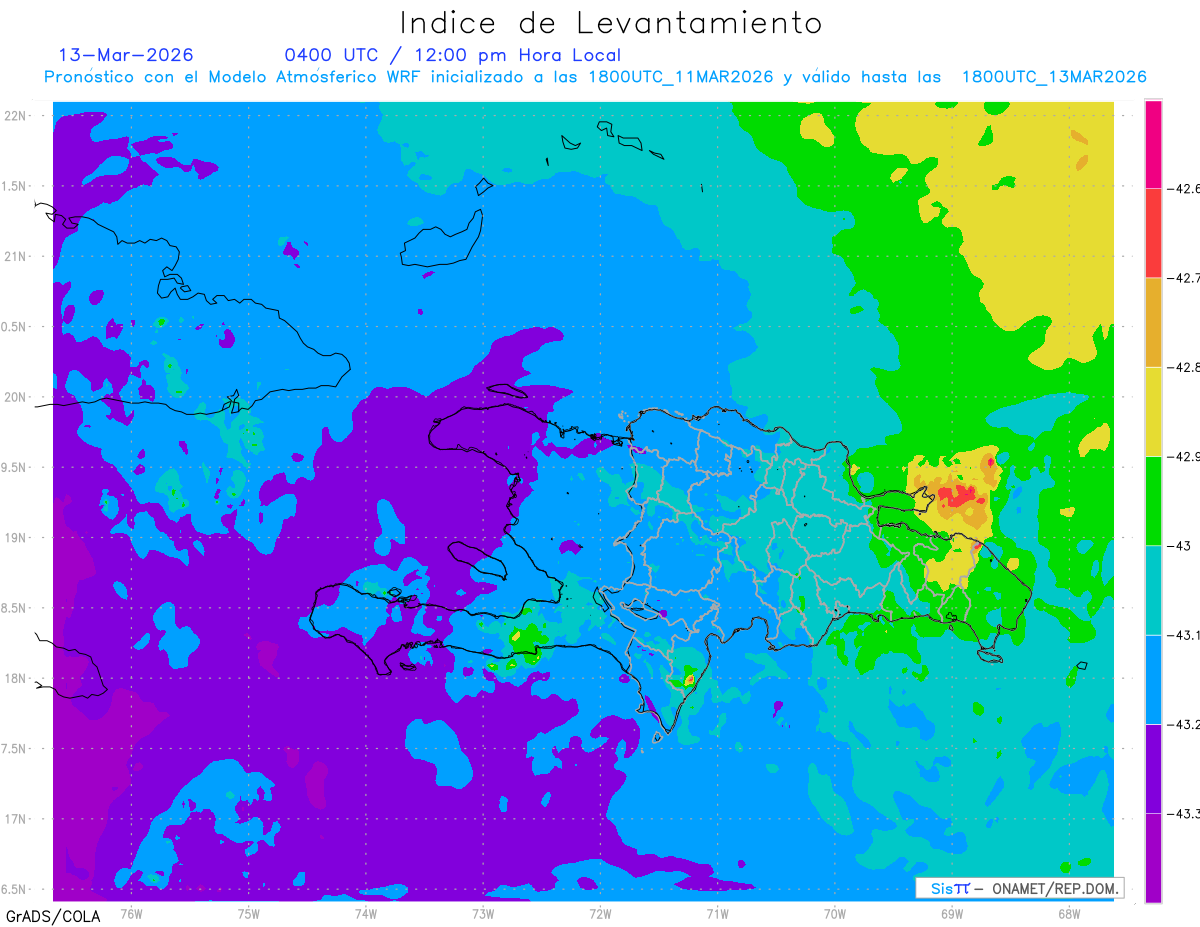The width and height of the screenshot is (1200, 927).
Task: Click the legend value -42.9
Action: (1184, 456)
